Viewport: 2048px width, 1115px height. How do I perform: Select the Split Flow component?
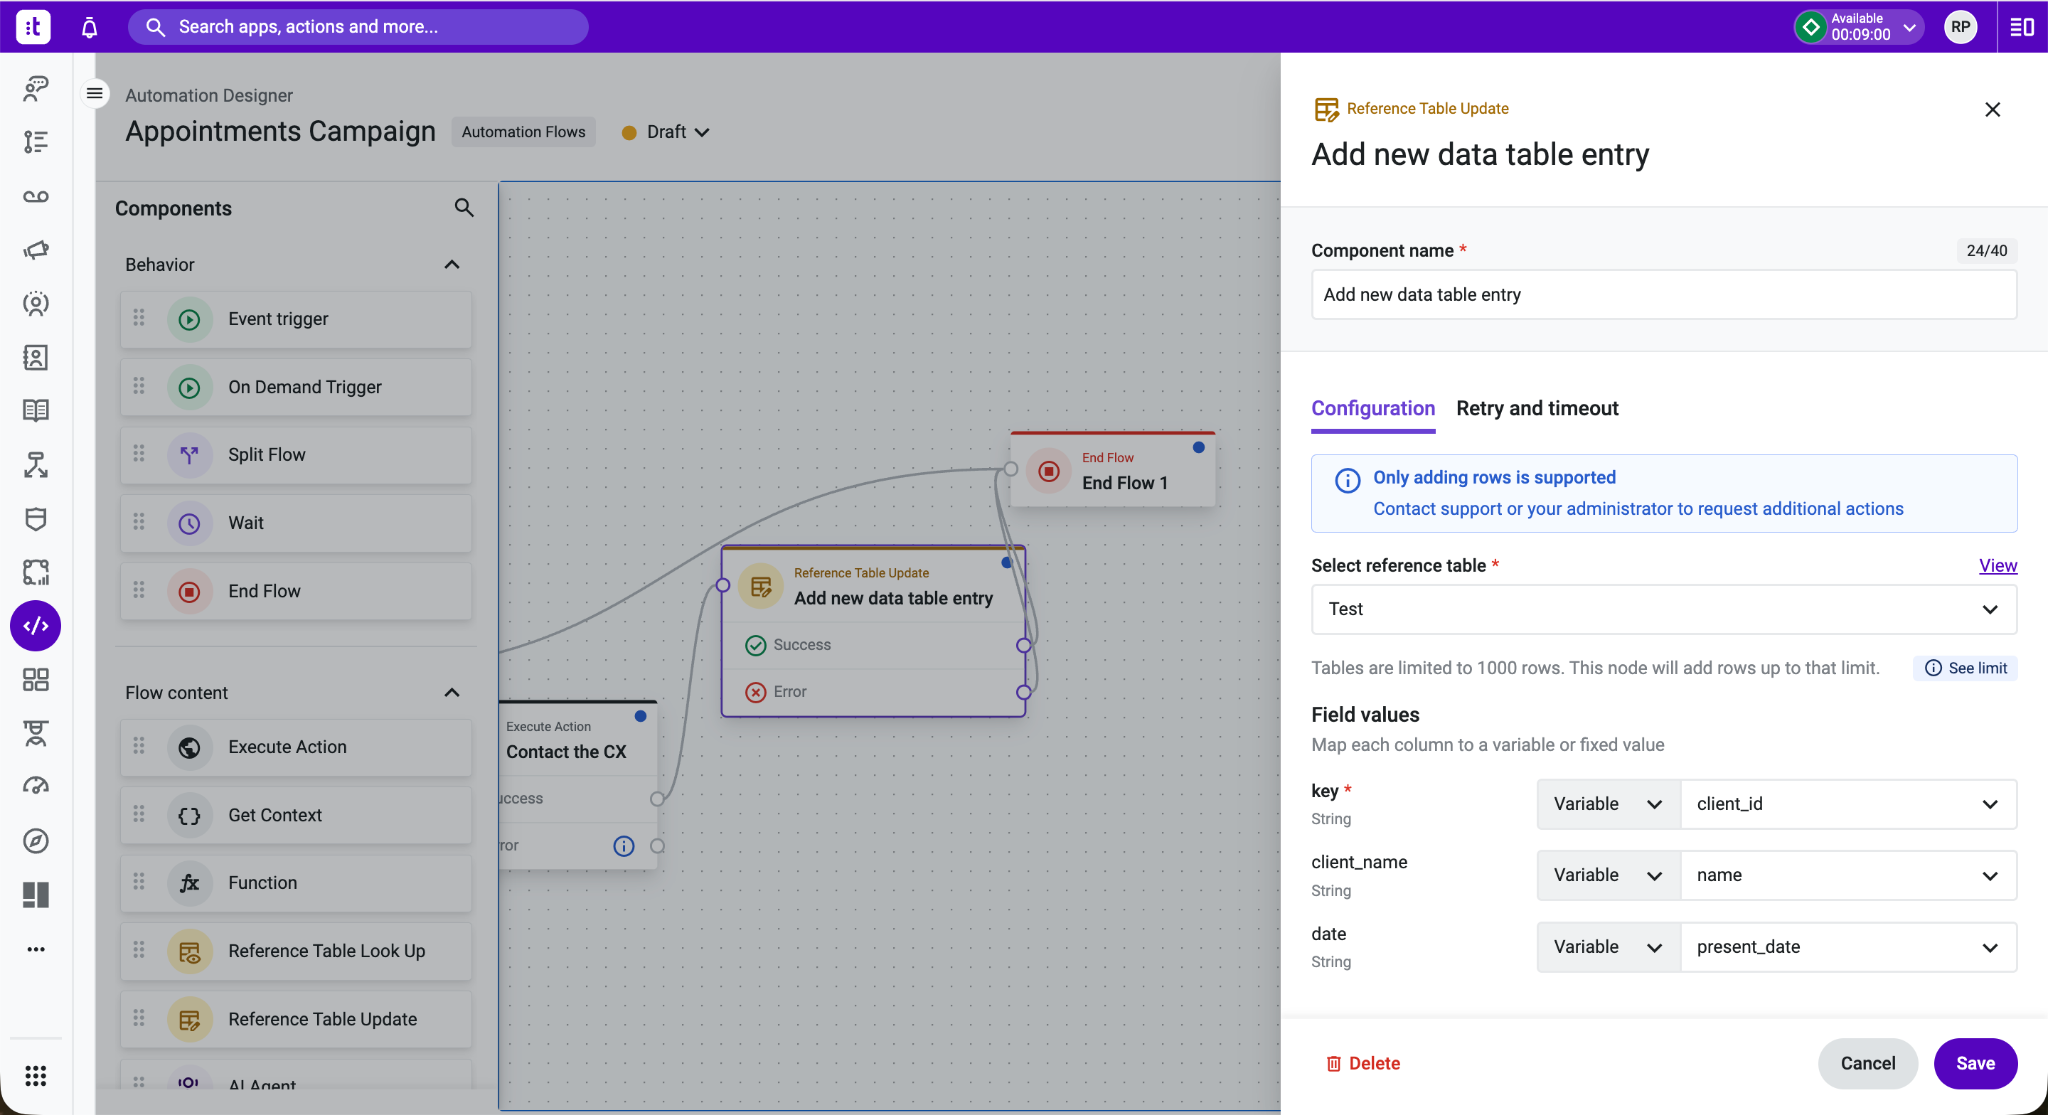tap(296, 455)
